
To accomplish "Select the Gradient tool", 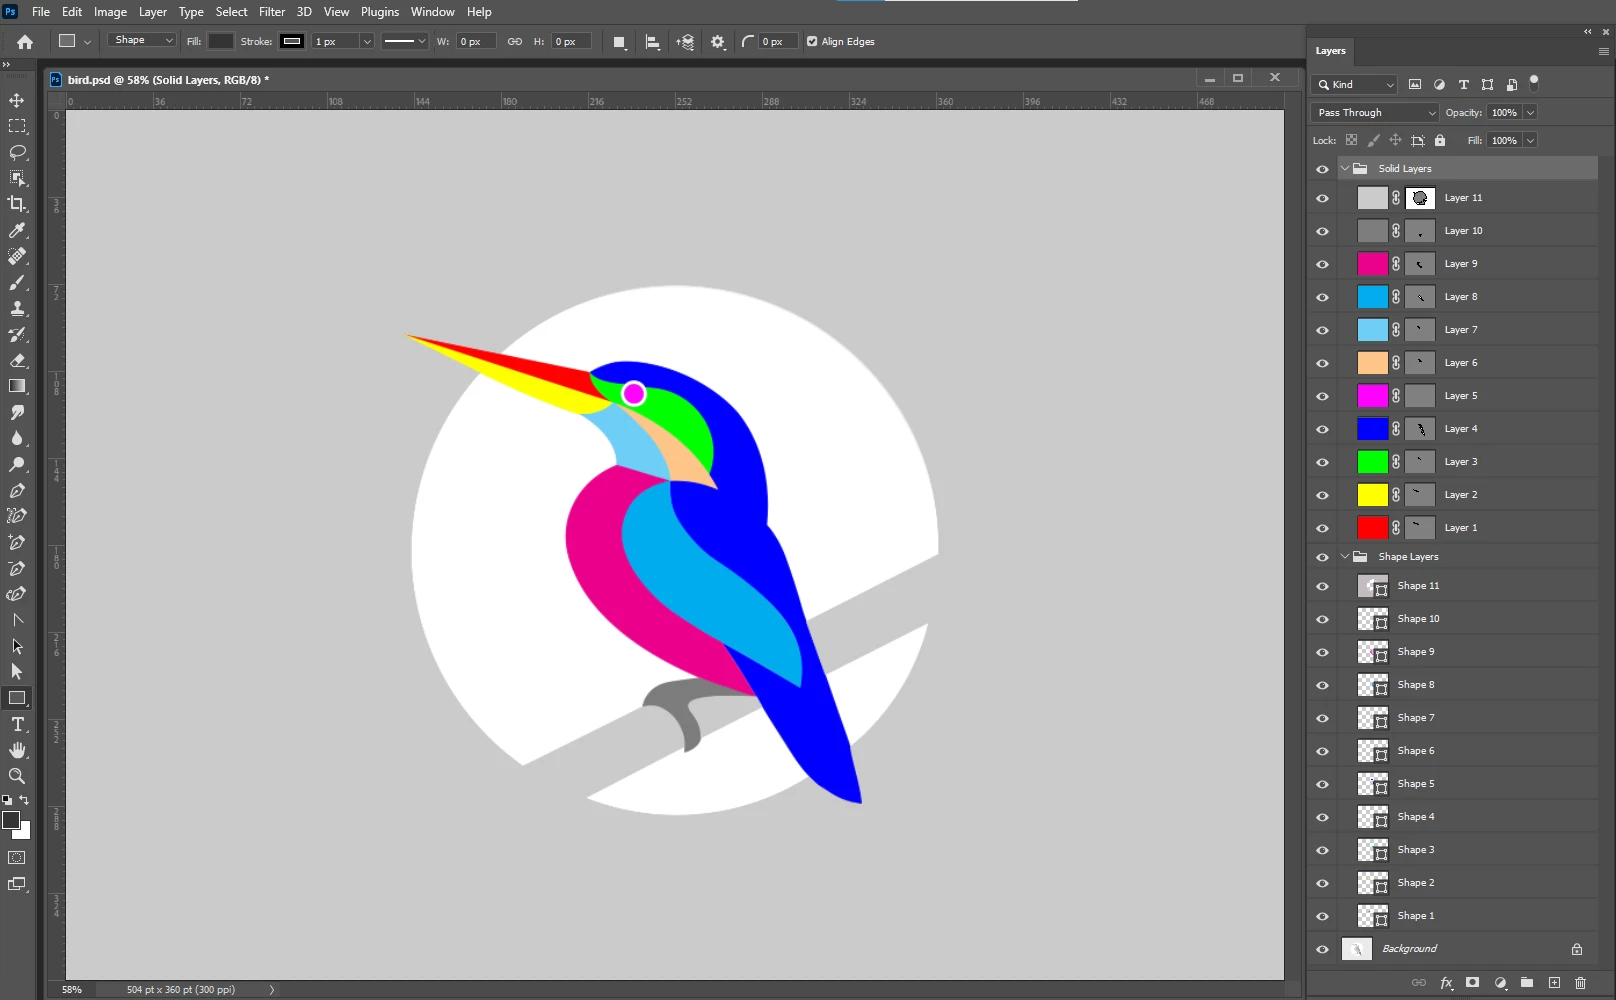I will click(x=17, y=386).
